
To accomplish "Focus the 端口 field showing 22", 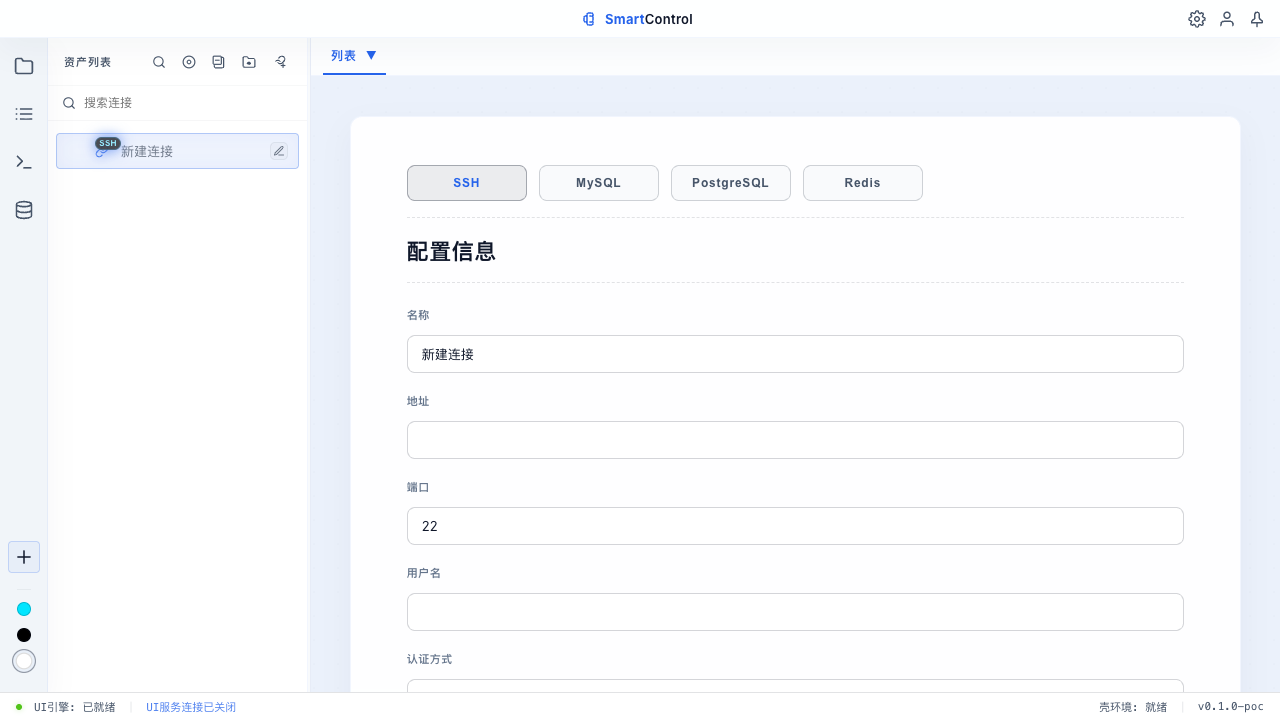I will 795,526.
